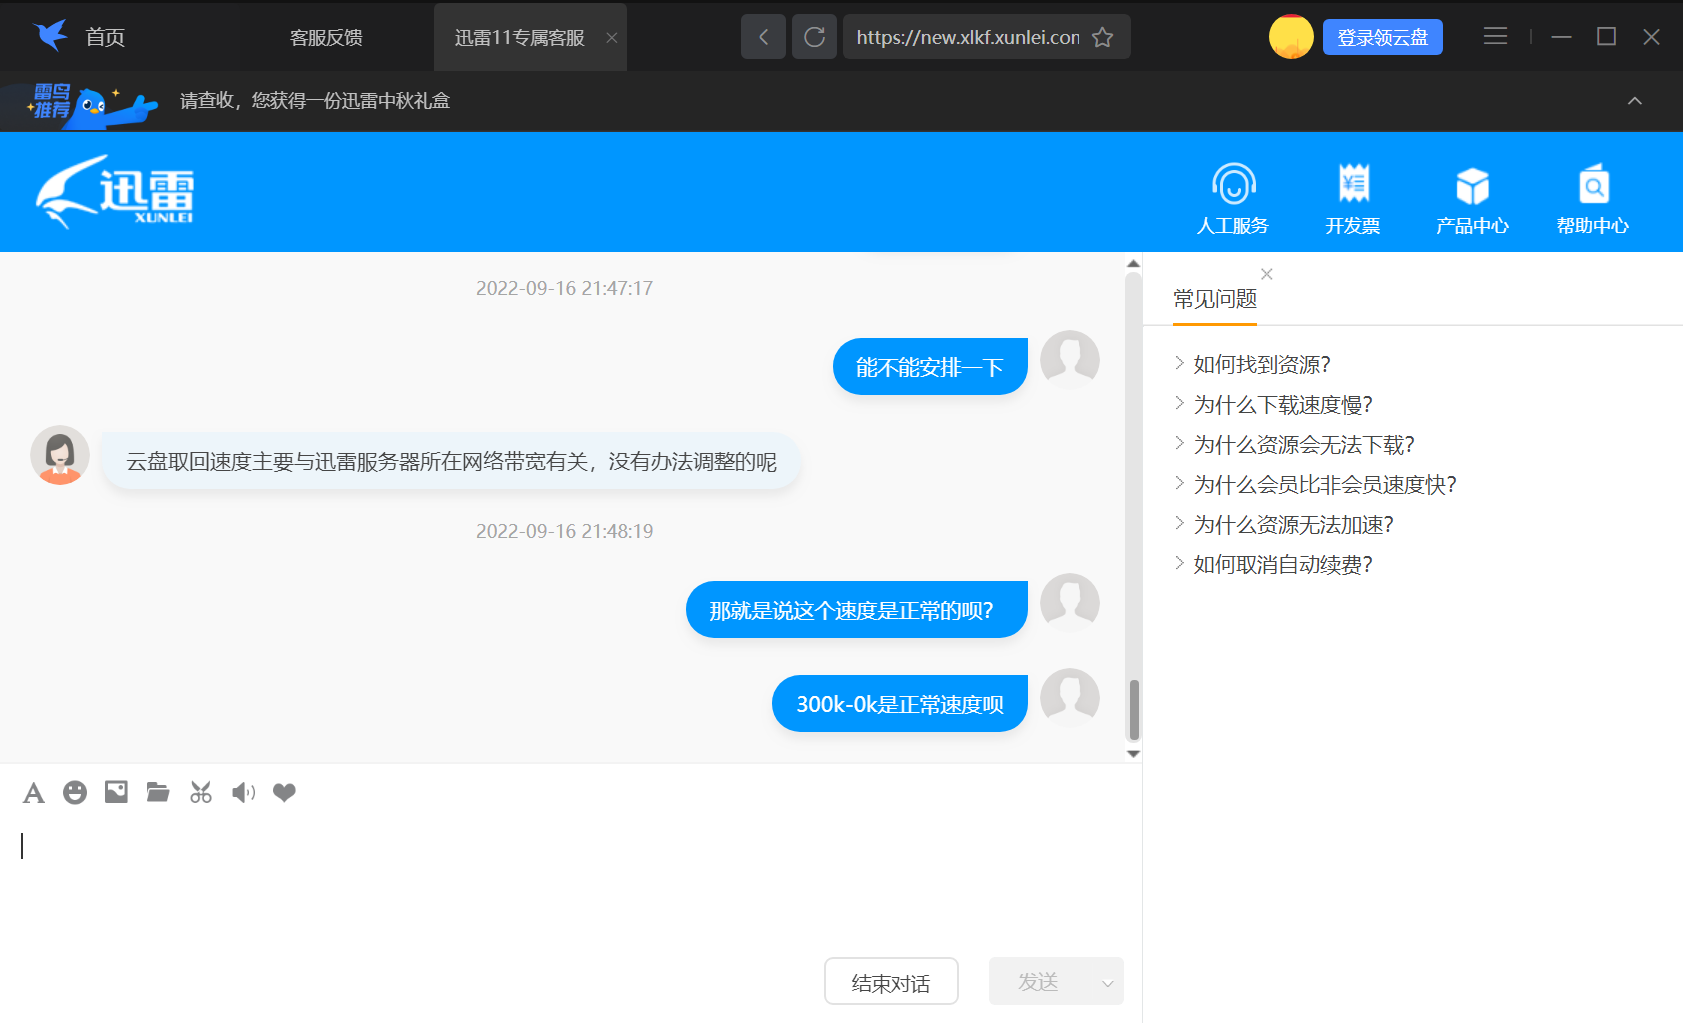
Task: Go to the 首页 home tab
Action: click(105, 37)
